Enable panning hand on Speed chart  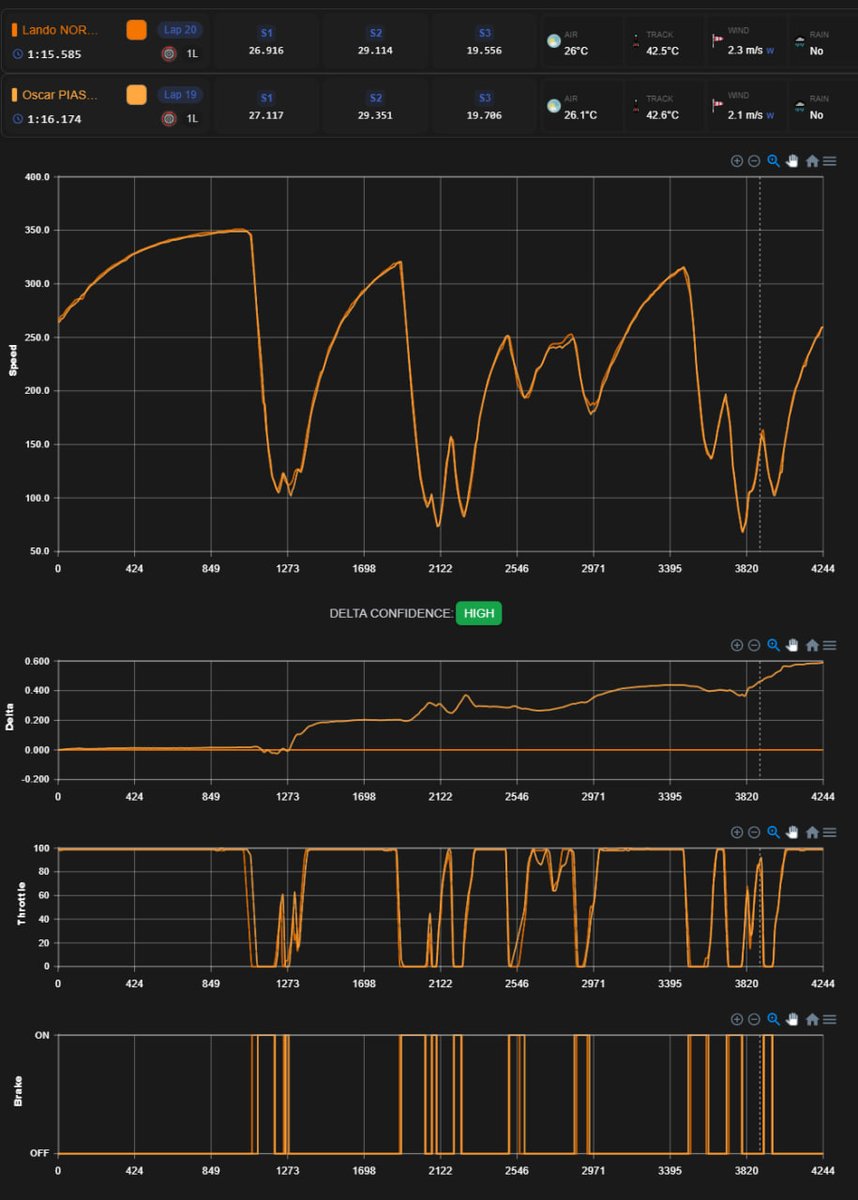pos(792,161)
